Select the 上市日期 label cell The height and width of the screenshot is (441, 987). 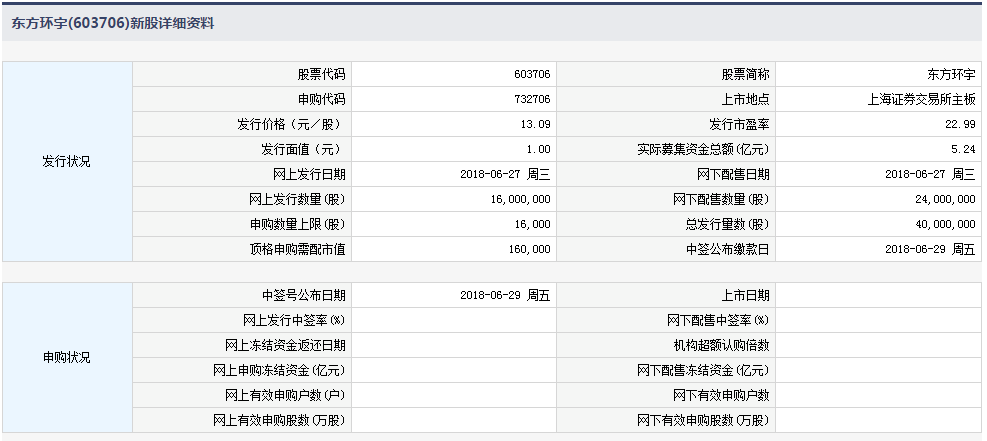click(744, 295)
